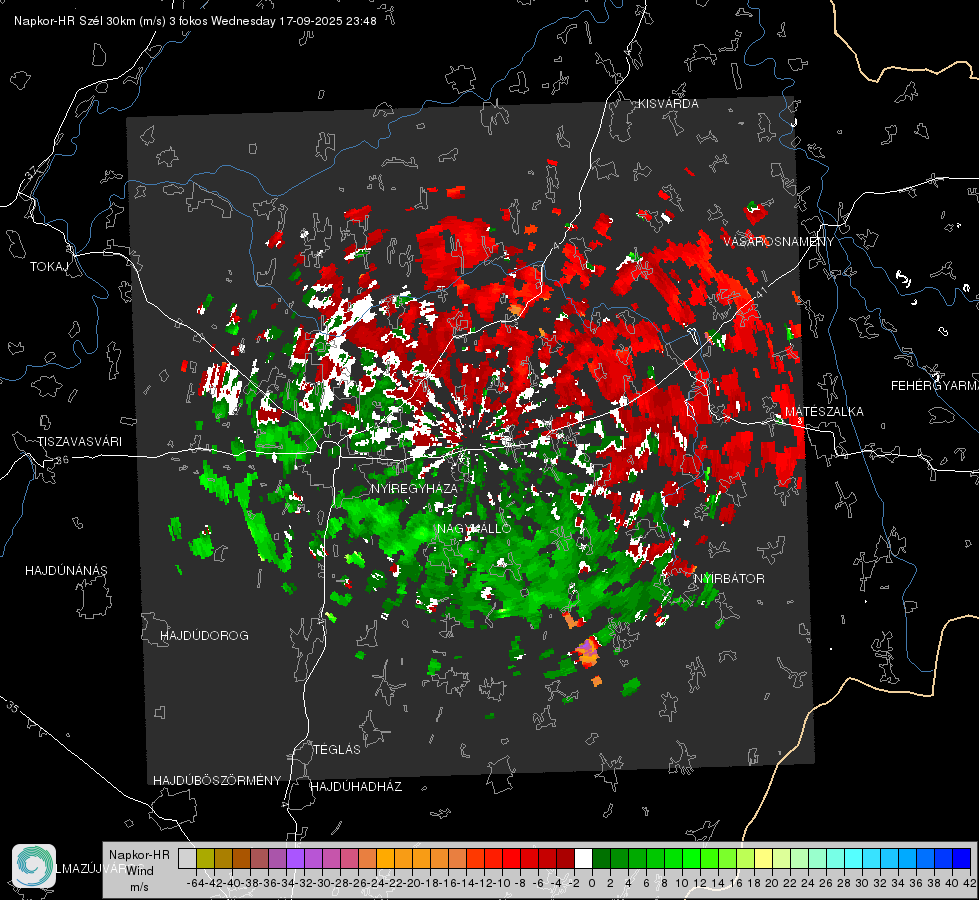Click the swirl logo icon at bottom-left
Image resolution: width=979 pixels, height=900 pixels.
coord(34,866)
